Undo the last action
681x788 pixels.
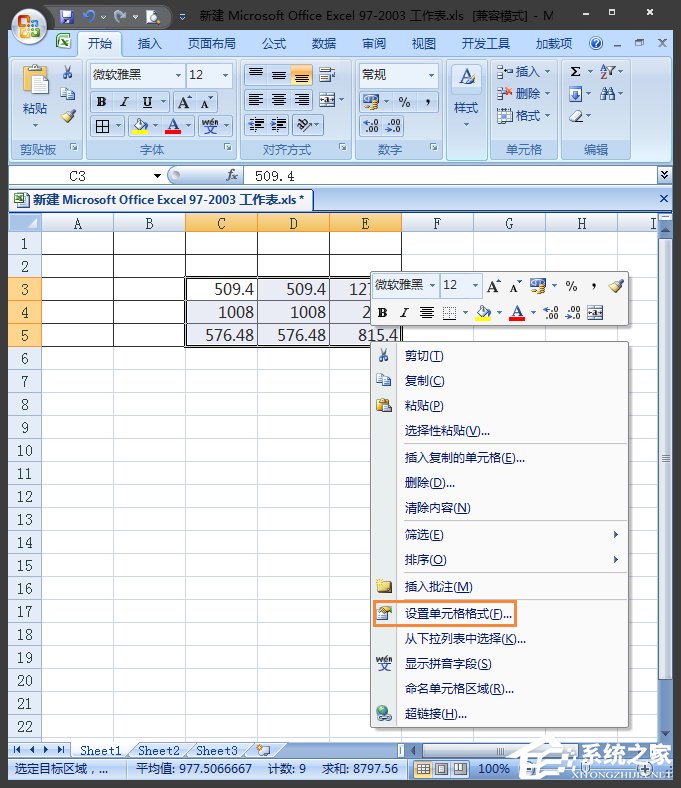89,17
